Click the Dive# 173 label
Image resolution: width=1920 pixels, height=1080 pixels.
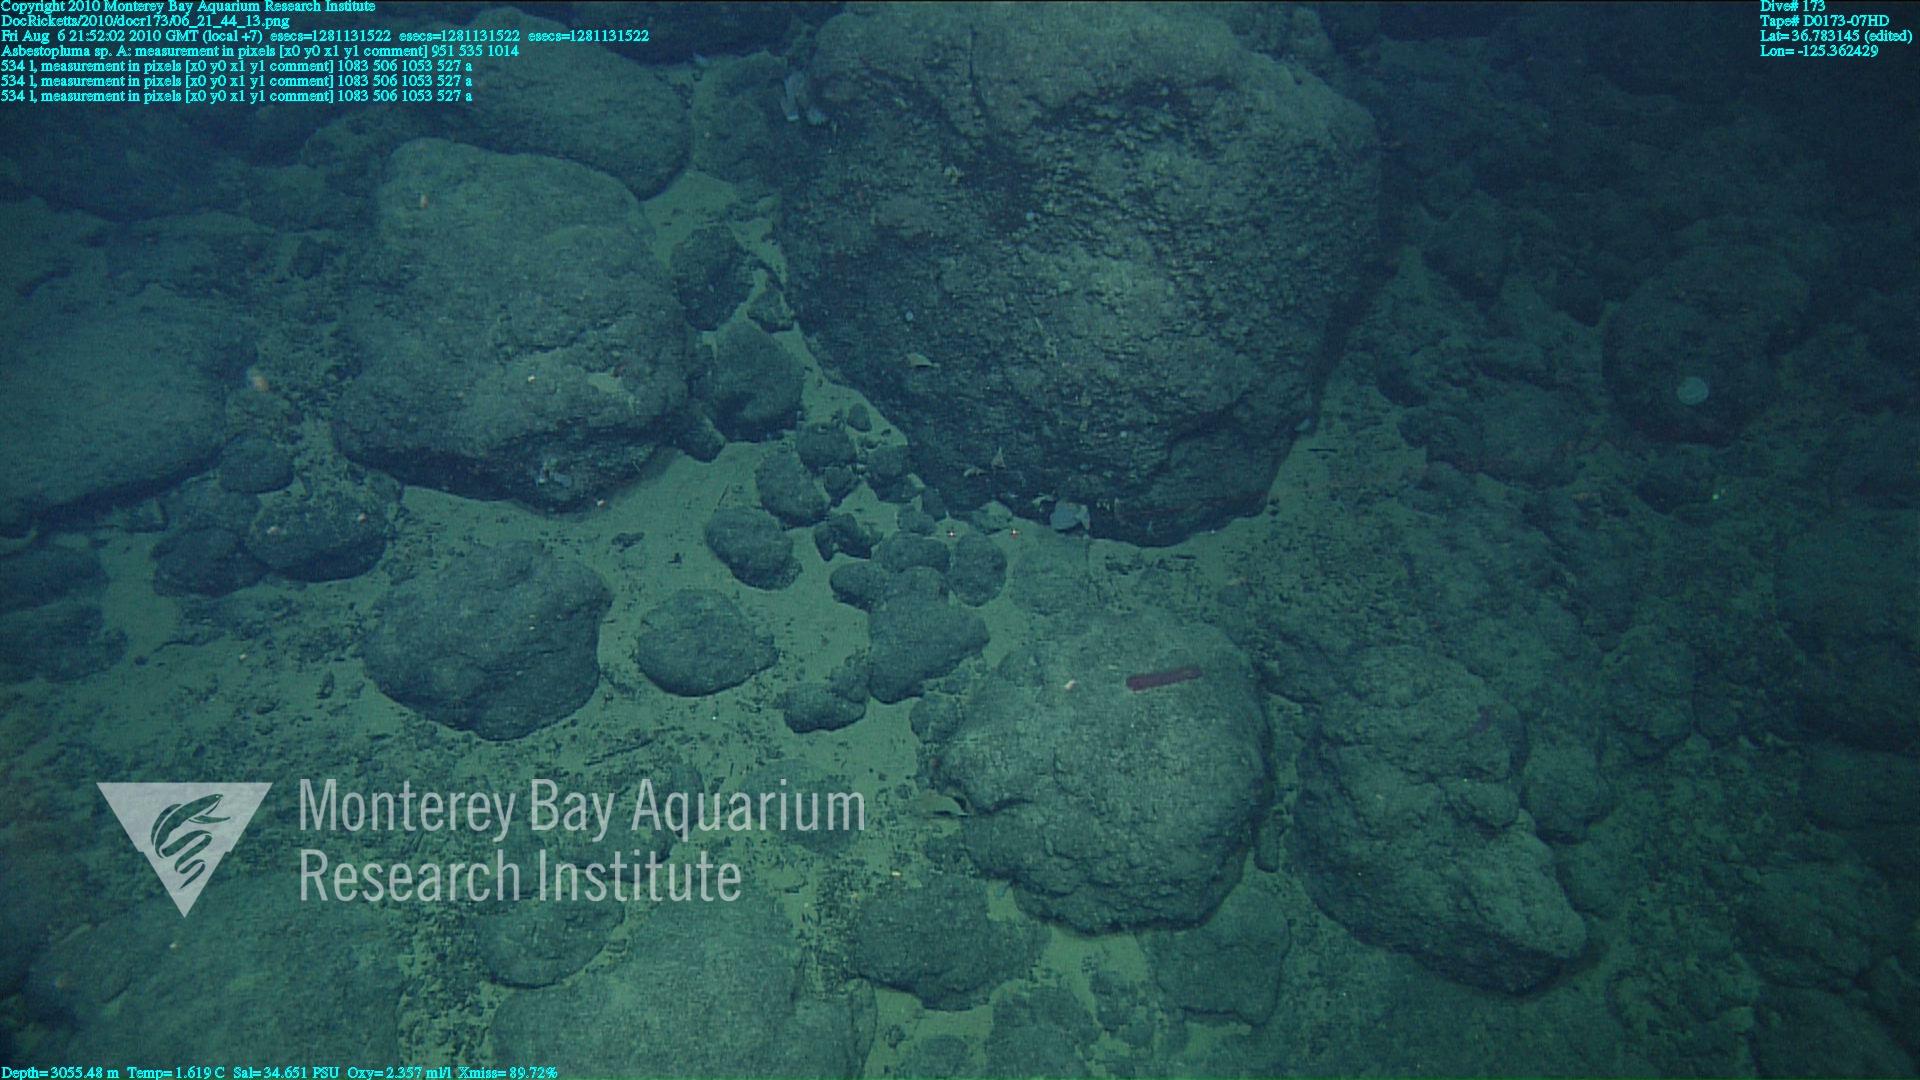click(1792, 6)
